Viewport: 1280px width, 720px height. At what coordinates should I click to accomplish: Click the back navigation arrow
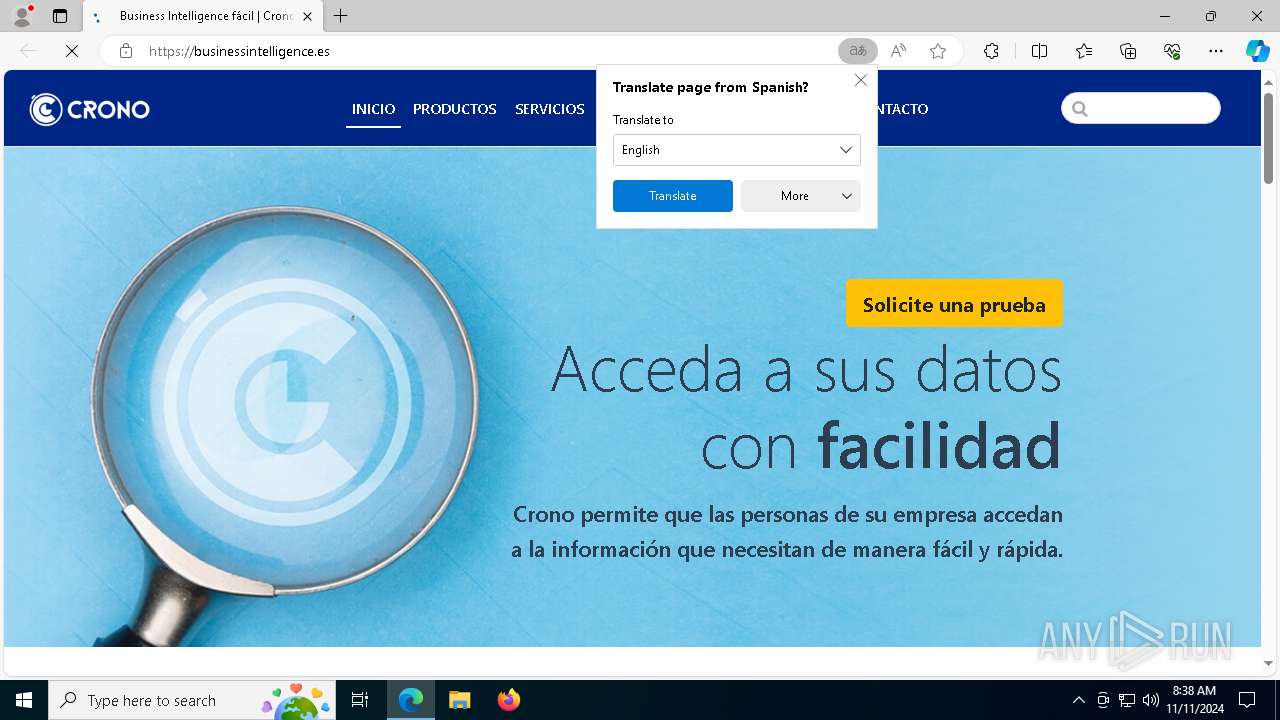(x=28, y=51)
